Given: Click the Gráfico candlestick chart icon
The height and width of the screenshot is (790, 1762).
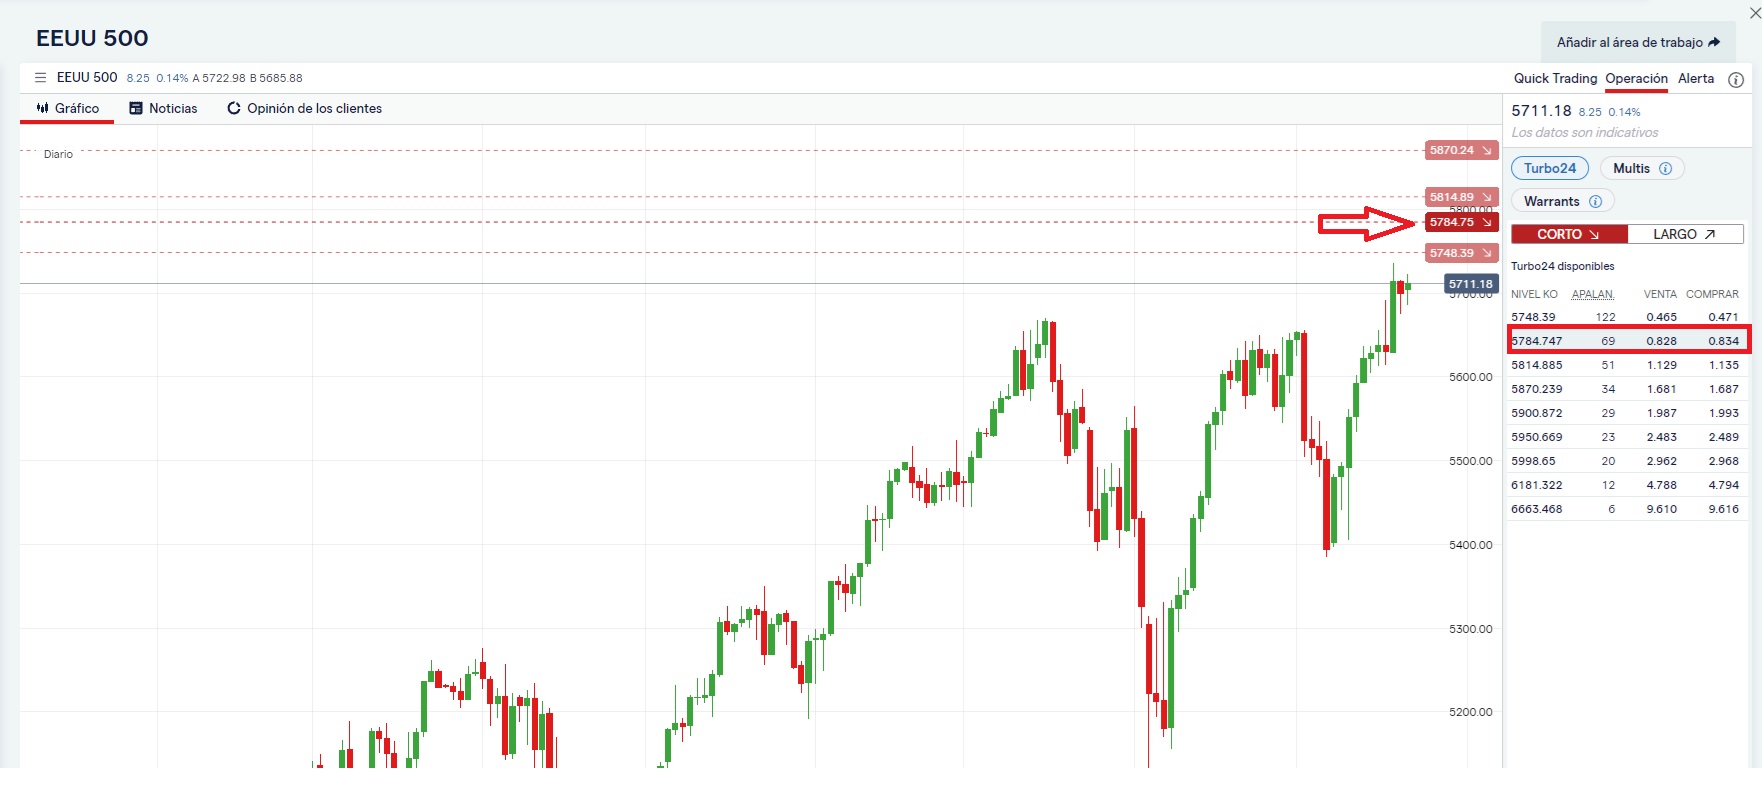Looking at the screenshot, I should 42,108.
